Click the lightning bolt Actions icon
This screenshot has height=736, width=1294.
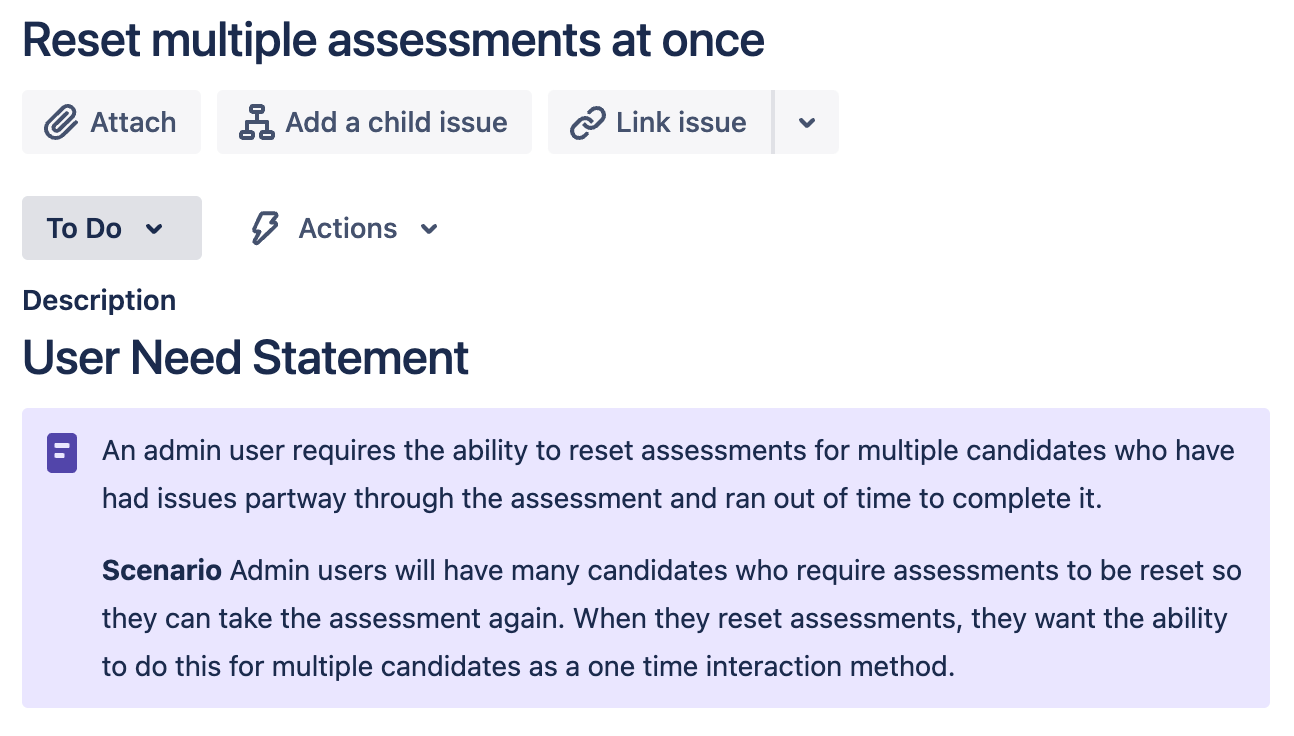click(x=264, y=229)
